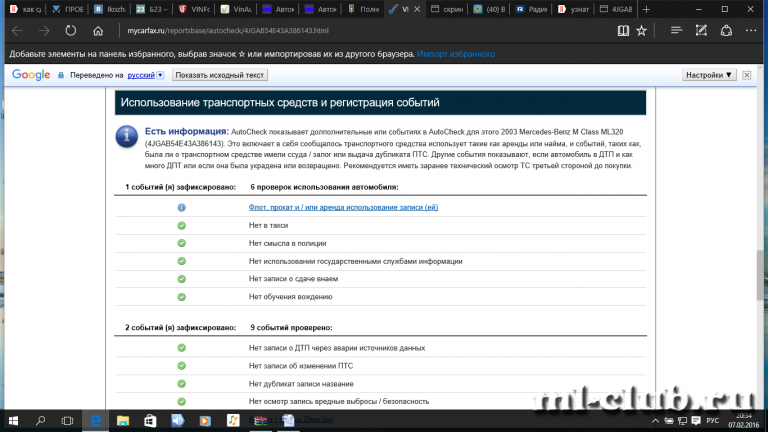Click the Back navigation arrow
This screenshot has width=768, height=432.
point(16,31)
